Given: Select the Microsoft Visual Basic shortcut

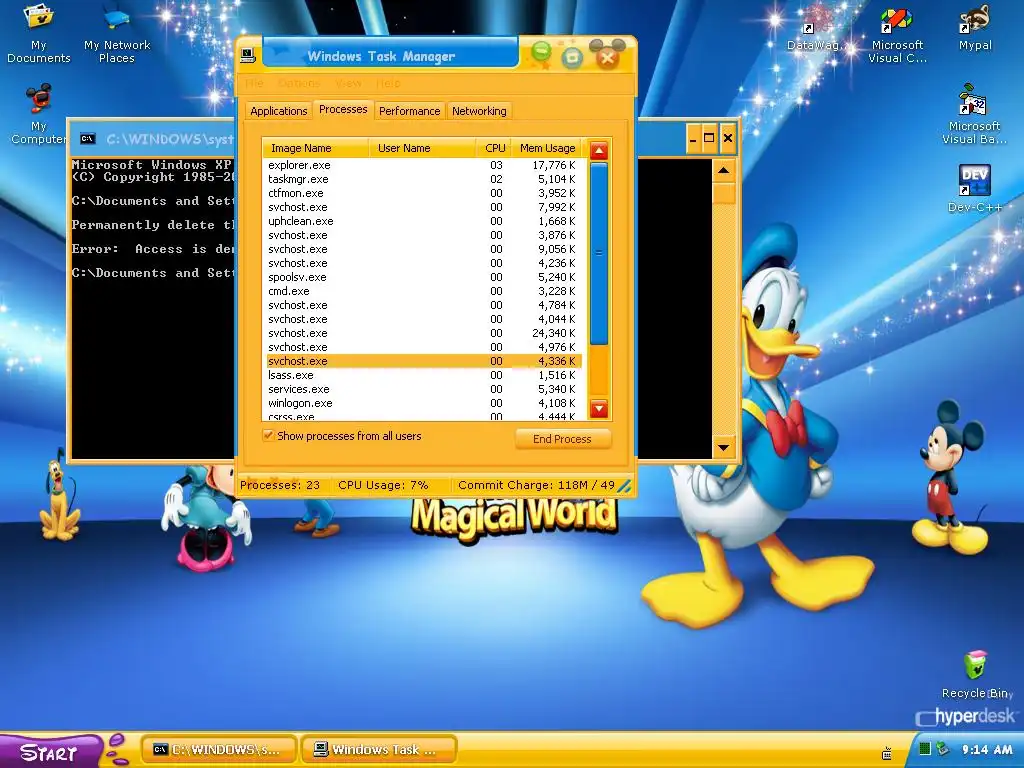Looking at the screenshot, I should tap(974, 114).
